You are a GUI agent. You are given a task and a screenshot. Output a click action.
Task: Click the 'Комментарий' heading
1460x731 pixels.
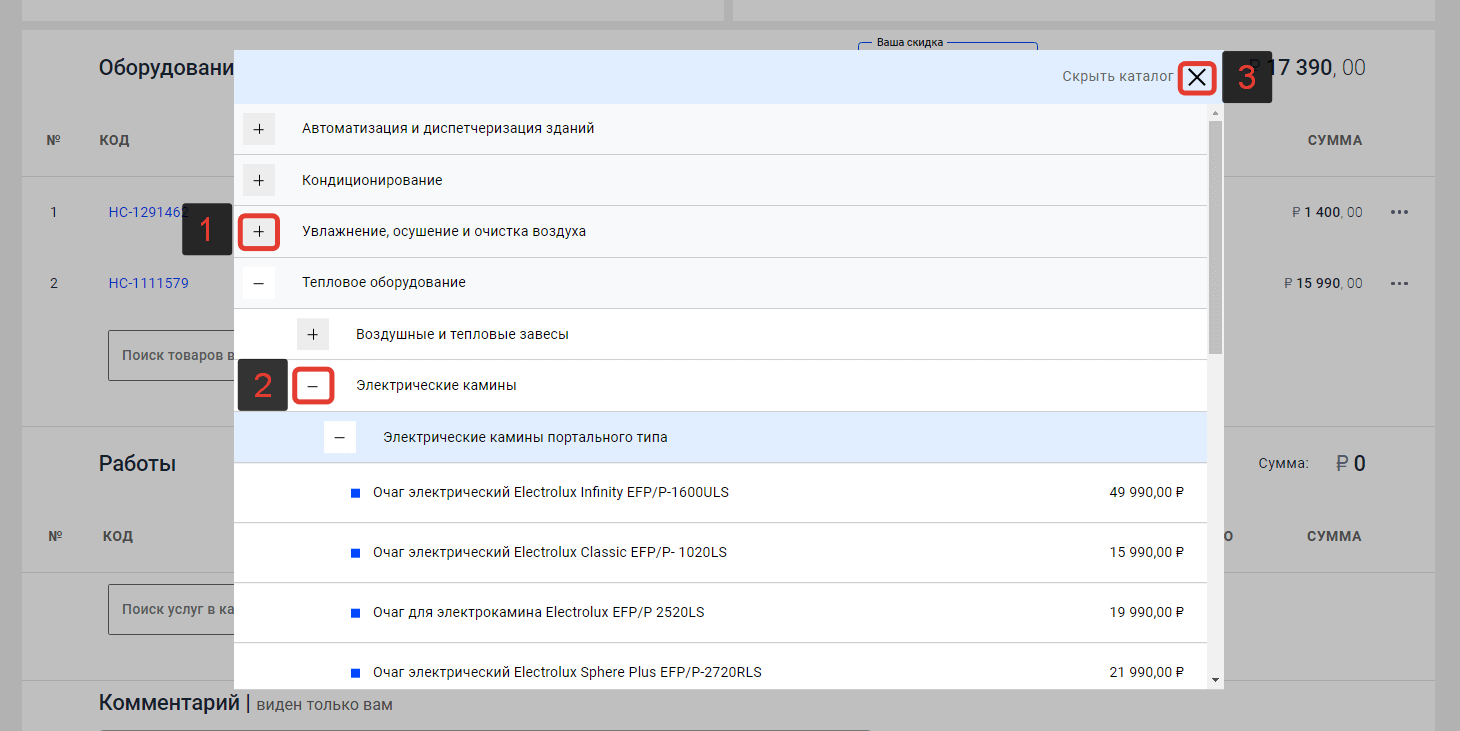[x=169, y=703]
